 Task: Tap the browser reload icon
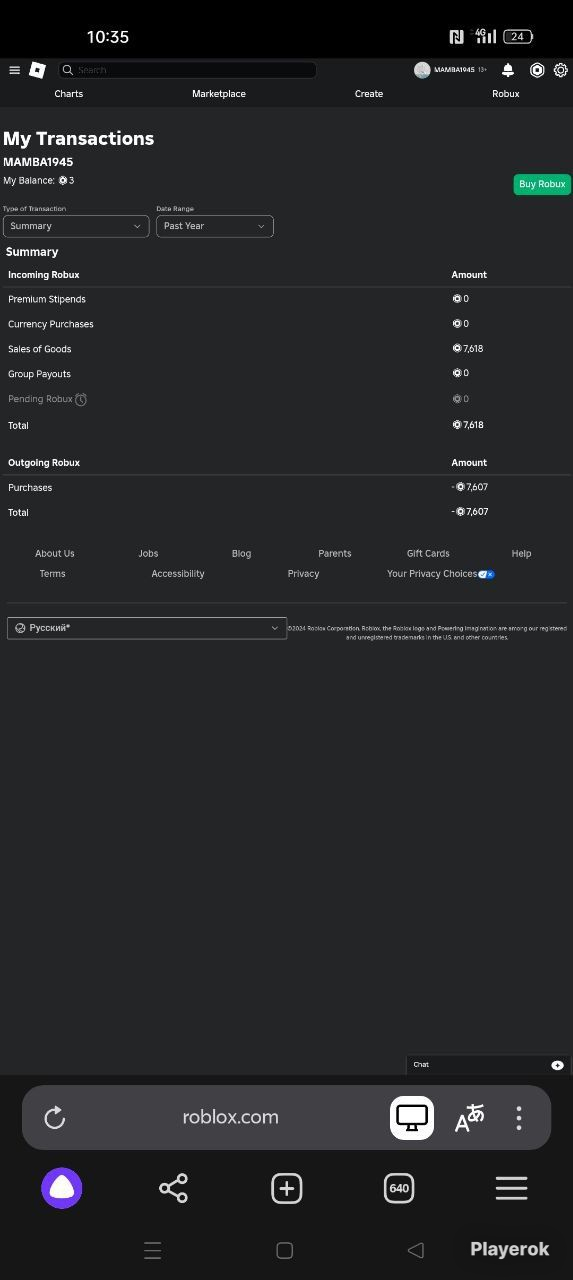coord(55,1117)
